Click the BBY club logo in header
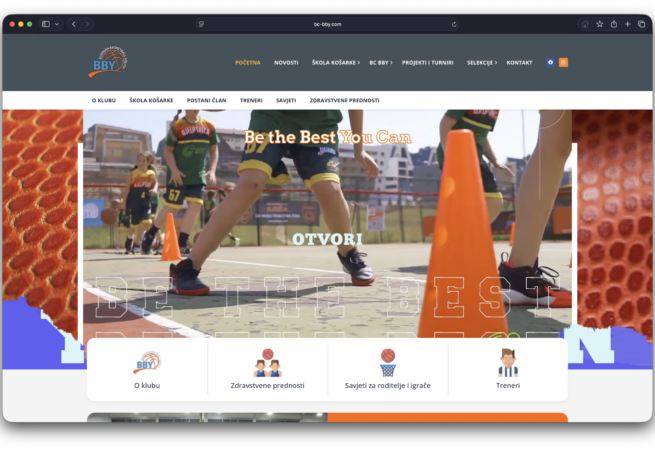 pyautogui.click(x=107, y=62)
